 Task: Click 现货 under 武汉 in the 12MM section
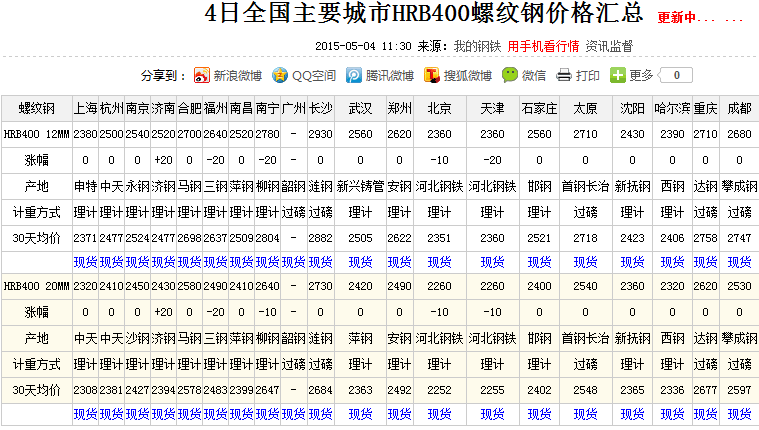(x=360, y=262)
